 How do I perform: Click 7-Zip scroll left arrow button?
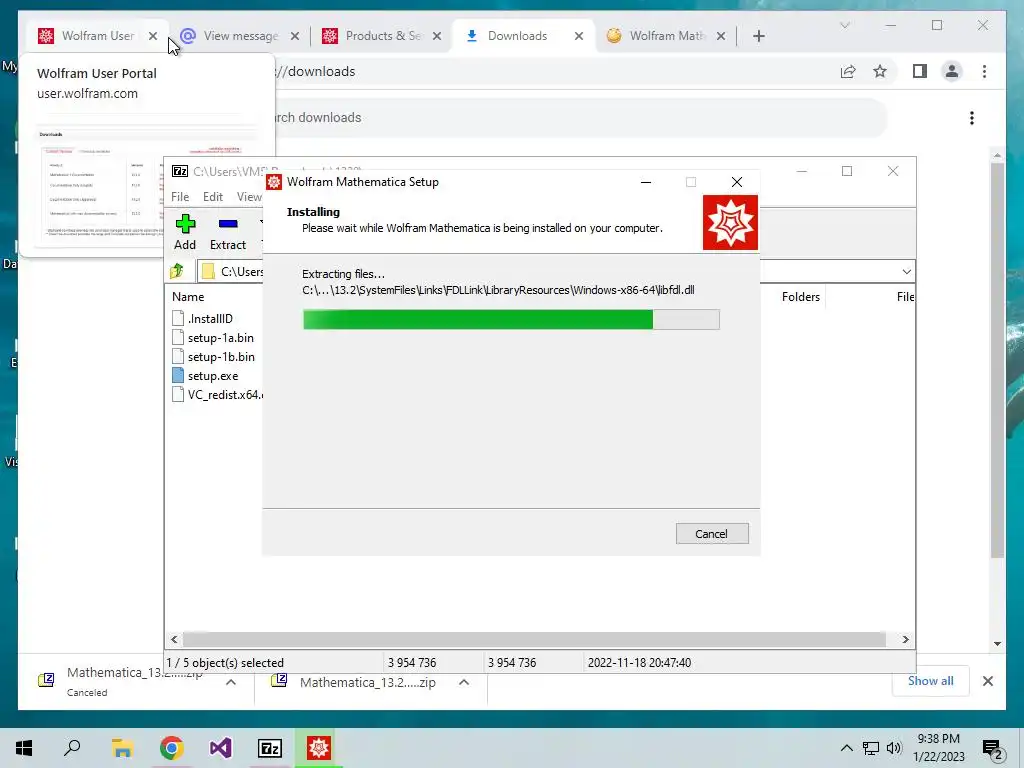[x=174, y=639]
